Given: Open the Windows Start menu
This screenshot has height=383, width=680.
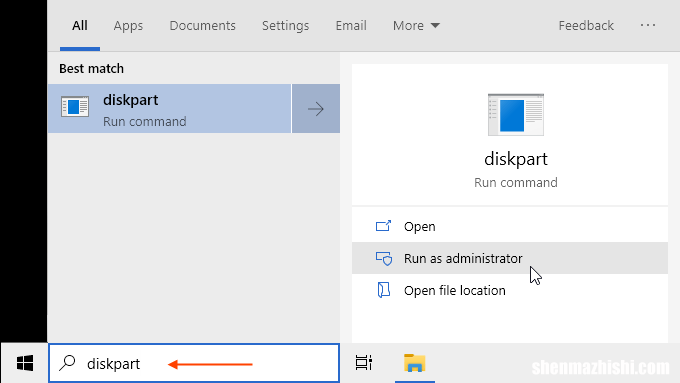Looking at the screenshot, I should [24, 363].
